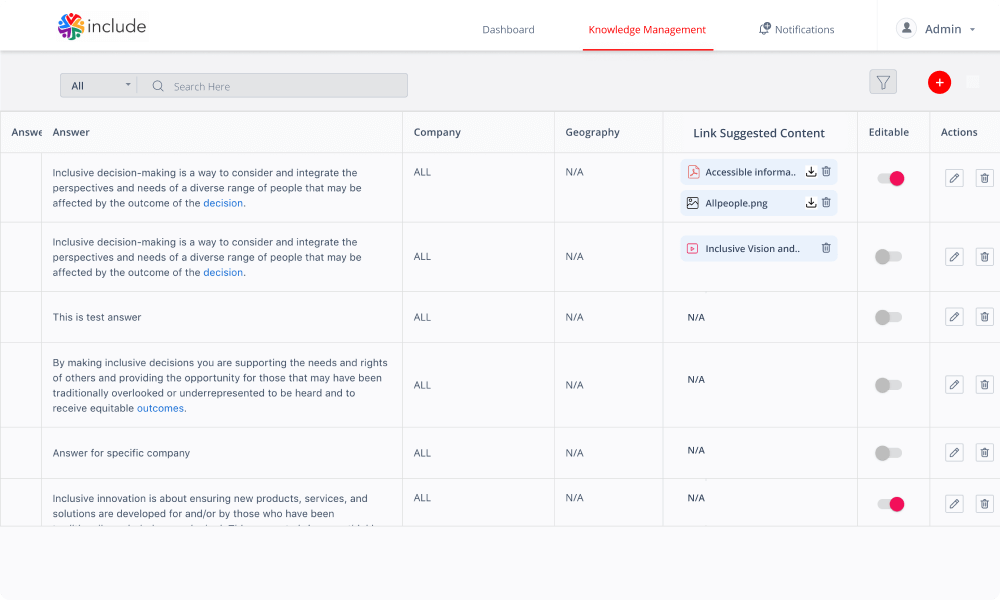This screenshot has height=600, width=1000.
Task: Select the Knowledge Management tab
Action: (647, 30)
